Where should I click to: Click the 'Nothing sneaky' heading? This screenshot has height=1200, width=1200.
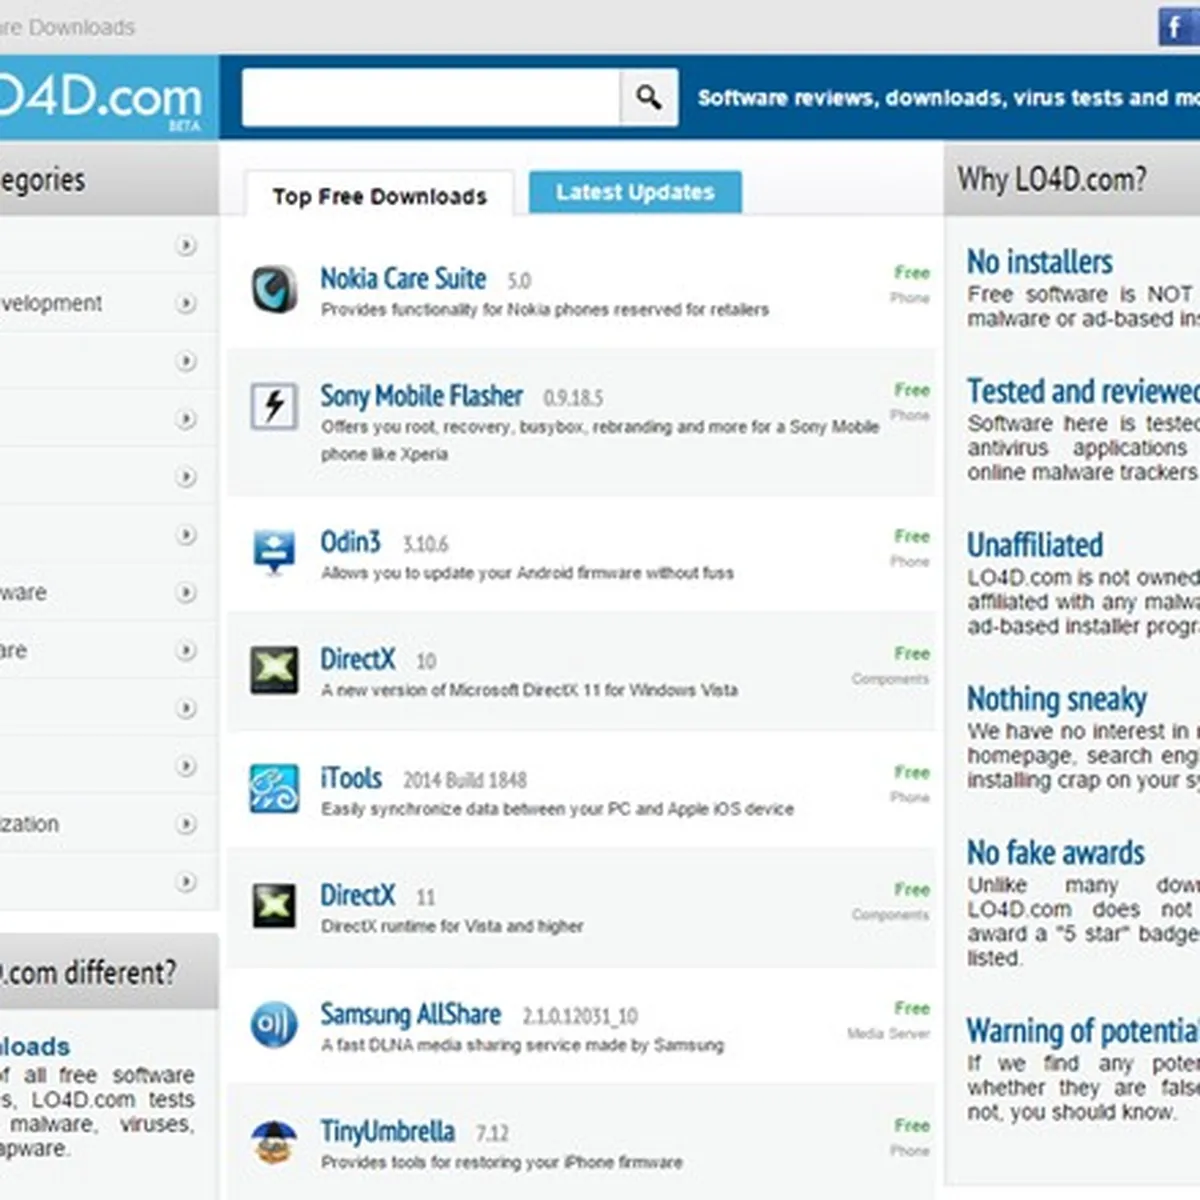coord(1056,699)
